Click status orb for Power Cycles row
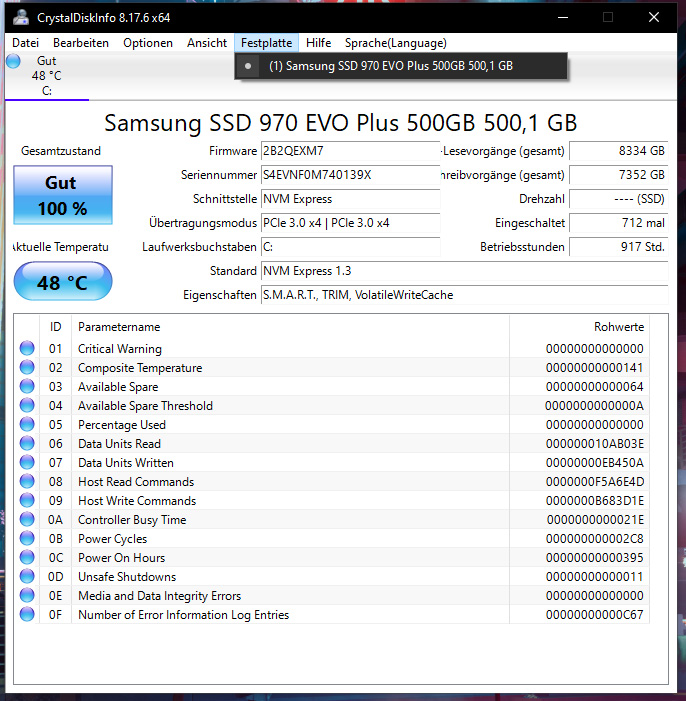The width and height of the screenshot is (686, 701). tap(27, 538)
